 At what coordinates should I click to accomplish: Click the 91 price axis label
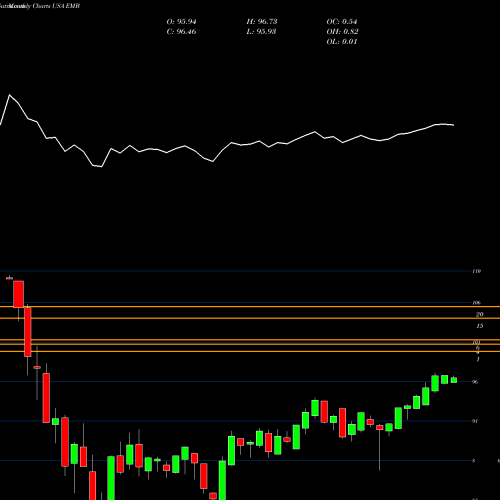pyautogui.click(x=475, y=421)
